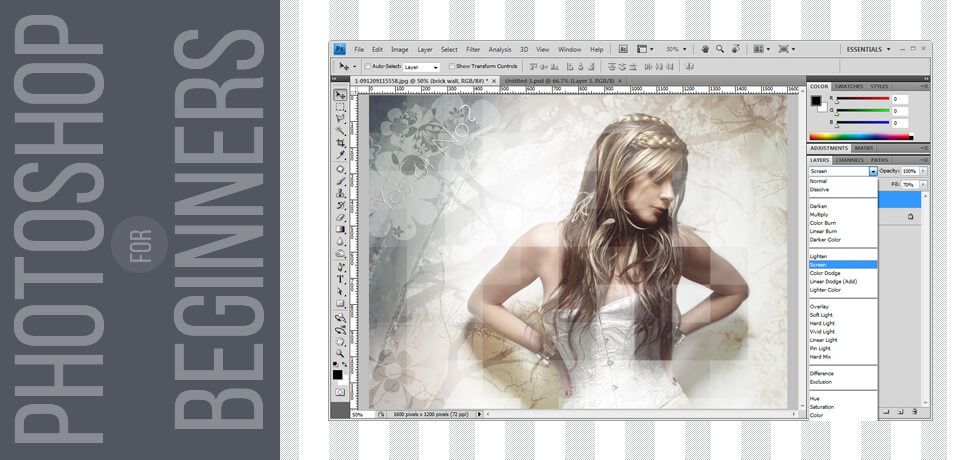This screenshot has height=460, width=975.
Task: Select the Crop tool
Action: [x=340, y=142]
